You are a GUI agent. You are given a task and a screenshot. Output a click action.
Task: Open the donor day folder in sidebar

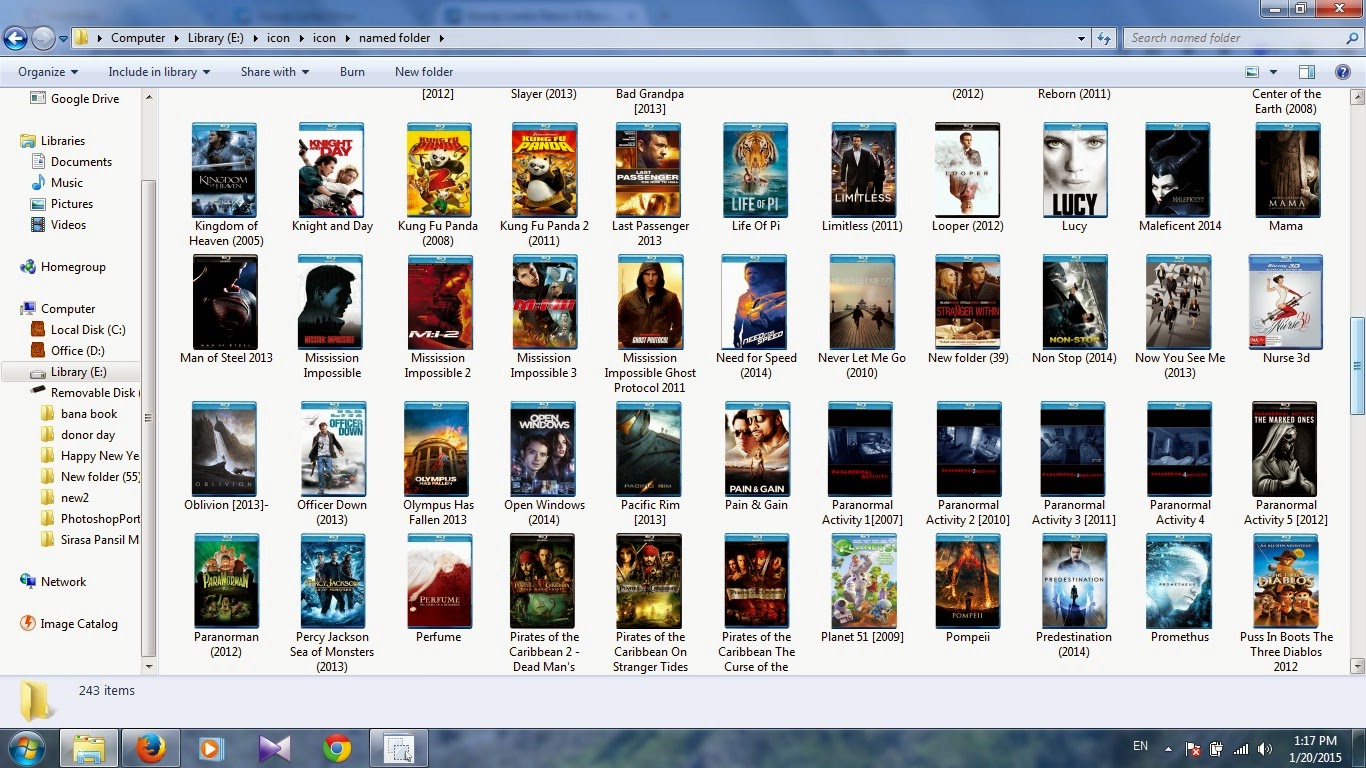[x=88, y=435]
